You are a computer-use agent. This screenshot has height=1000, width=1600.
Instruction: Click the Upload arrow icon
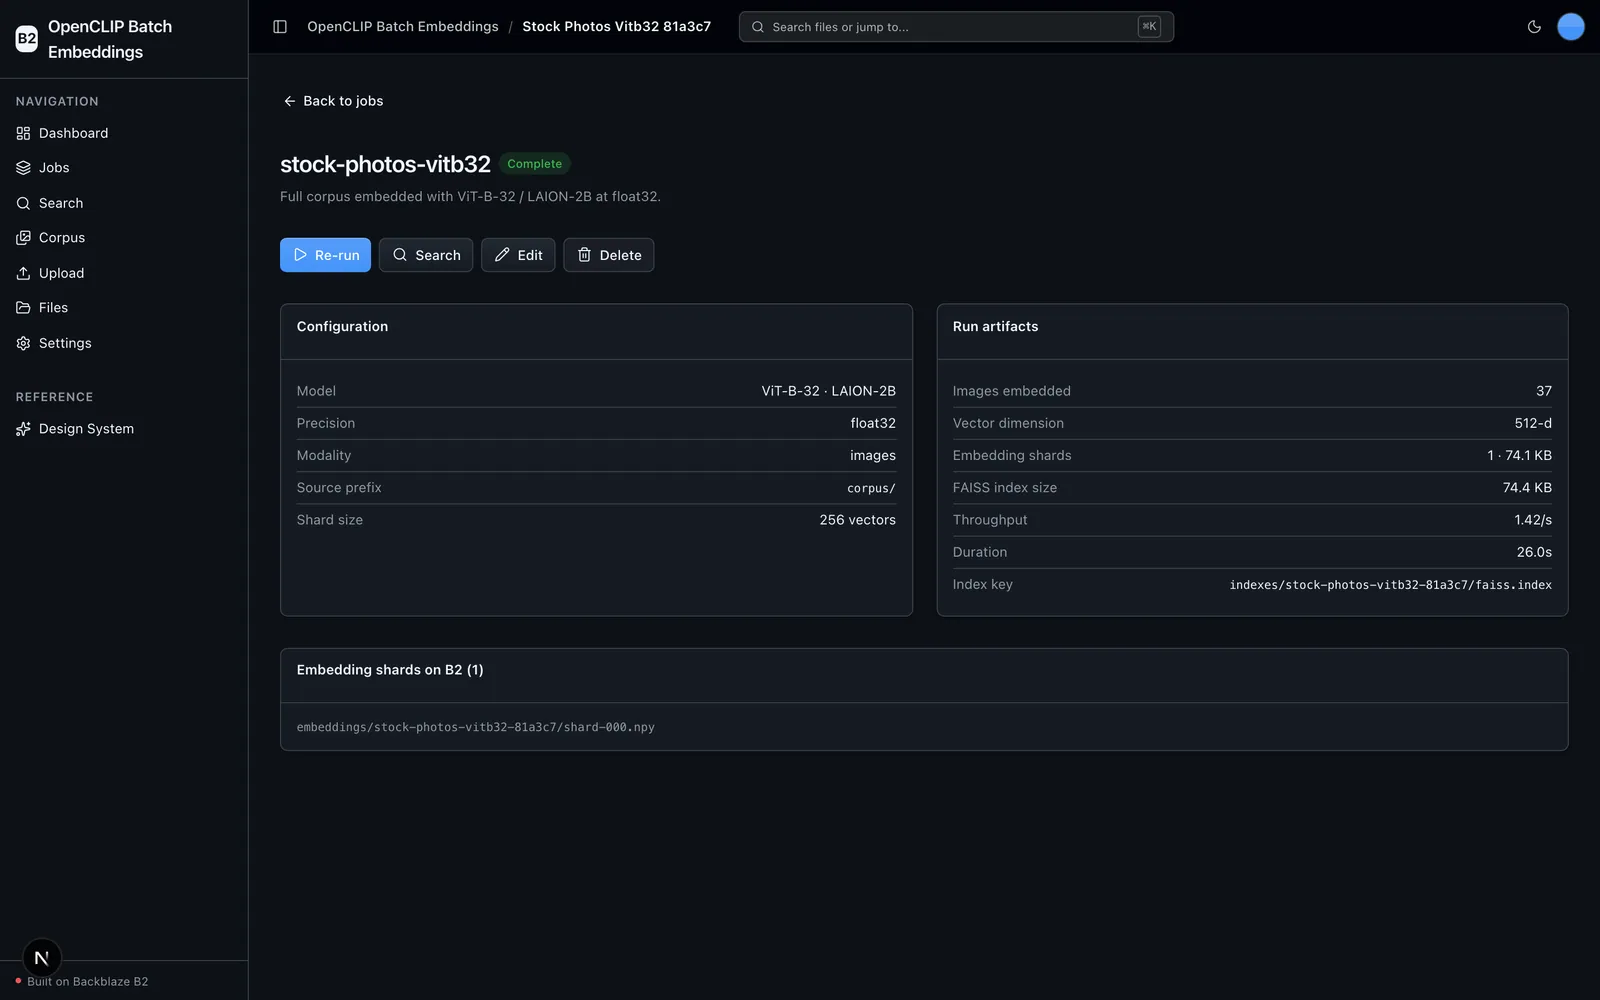[x=23, y=273]
